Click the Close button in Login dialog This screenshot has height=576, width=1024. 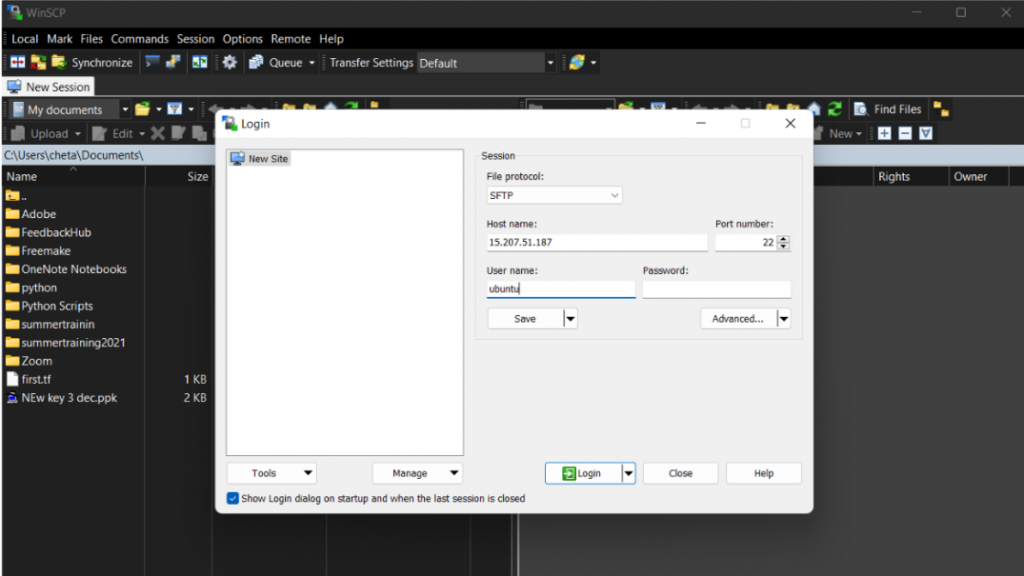coord(680,473)
